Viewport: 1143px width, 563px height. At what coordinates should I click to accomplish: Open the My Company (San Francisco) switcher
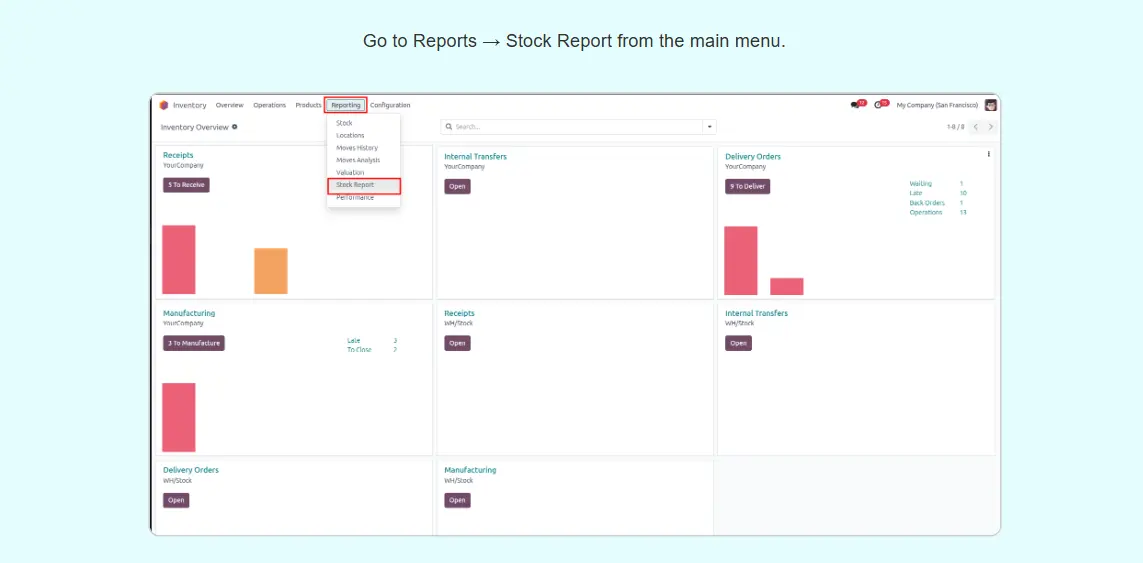tap(937, 105)
